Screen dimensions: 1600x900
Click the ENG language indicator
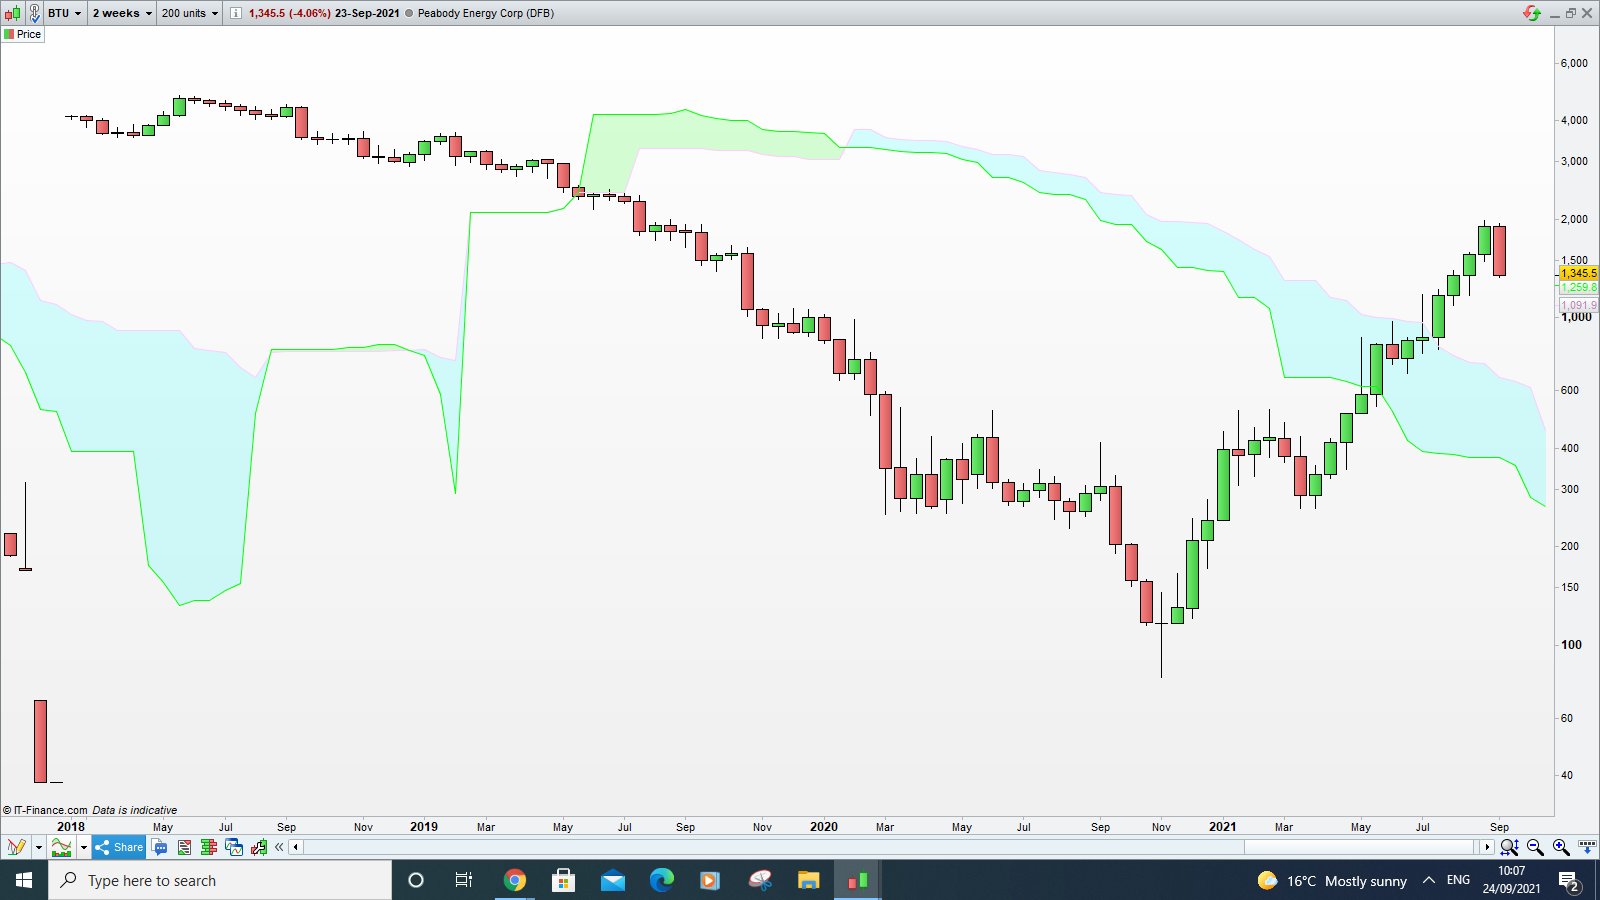[x=1458, y=880]
